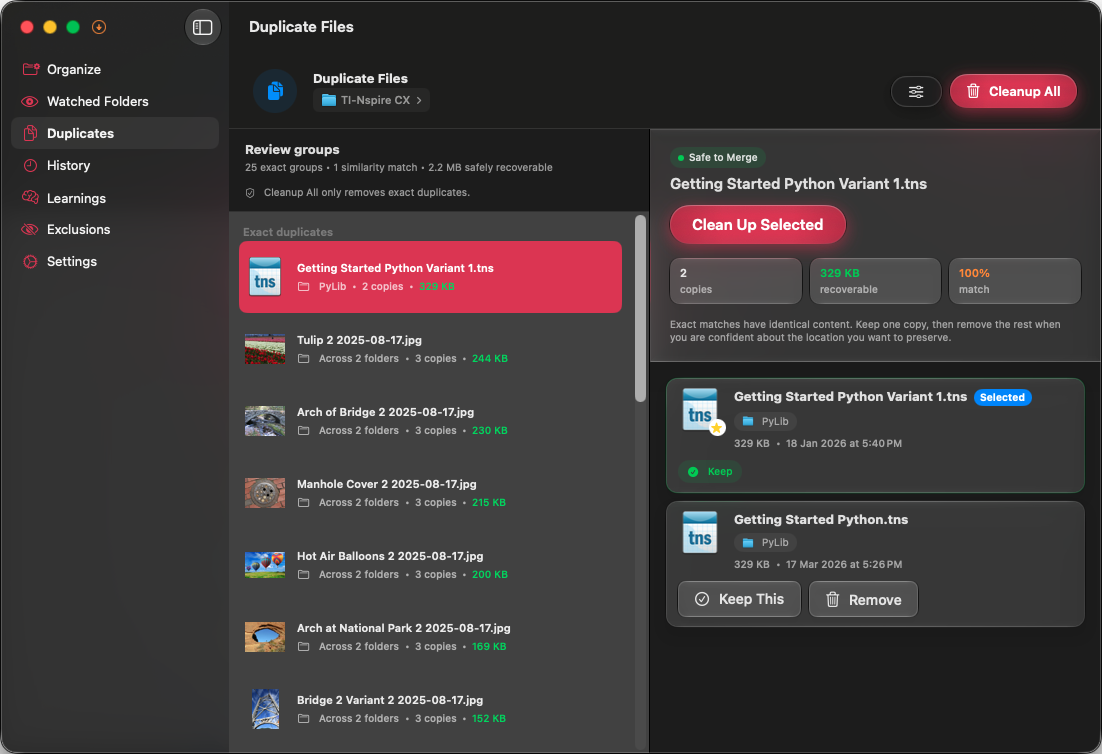The height and width of the screenshot is (754, 1102).
Task: Open the Organize section
Action: tap(115, 70)
